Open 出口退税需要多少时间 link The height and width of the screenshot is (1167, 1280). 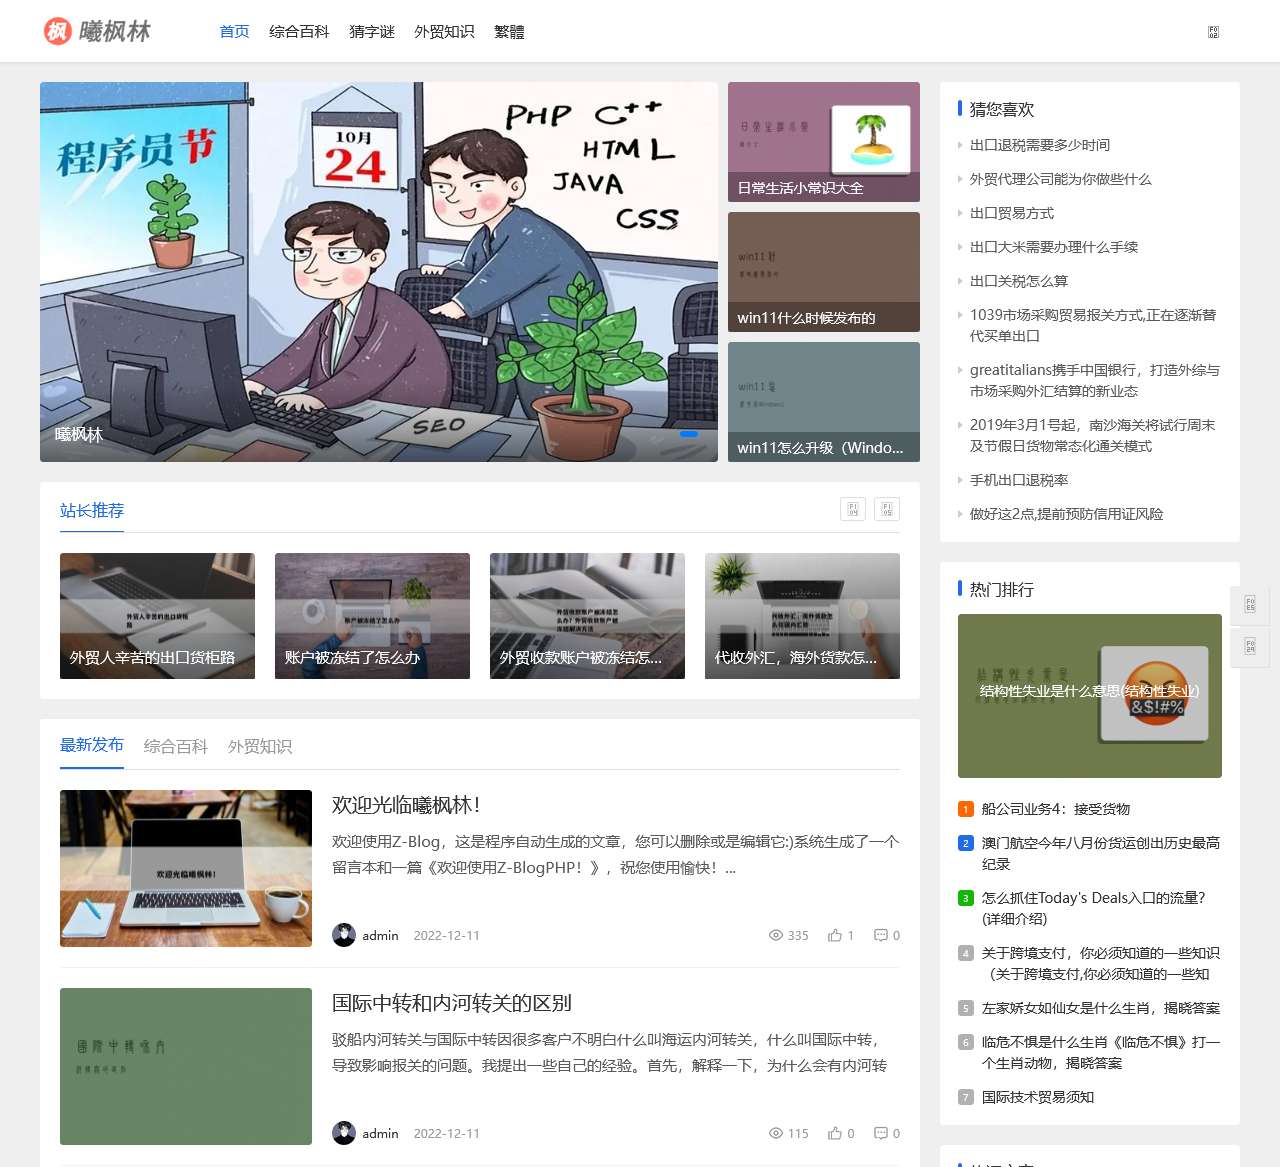coord(1040,145)
